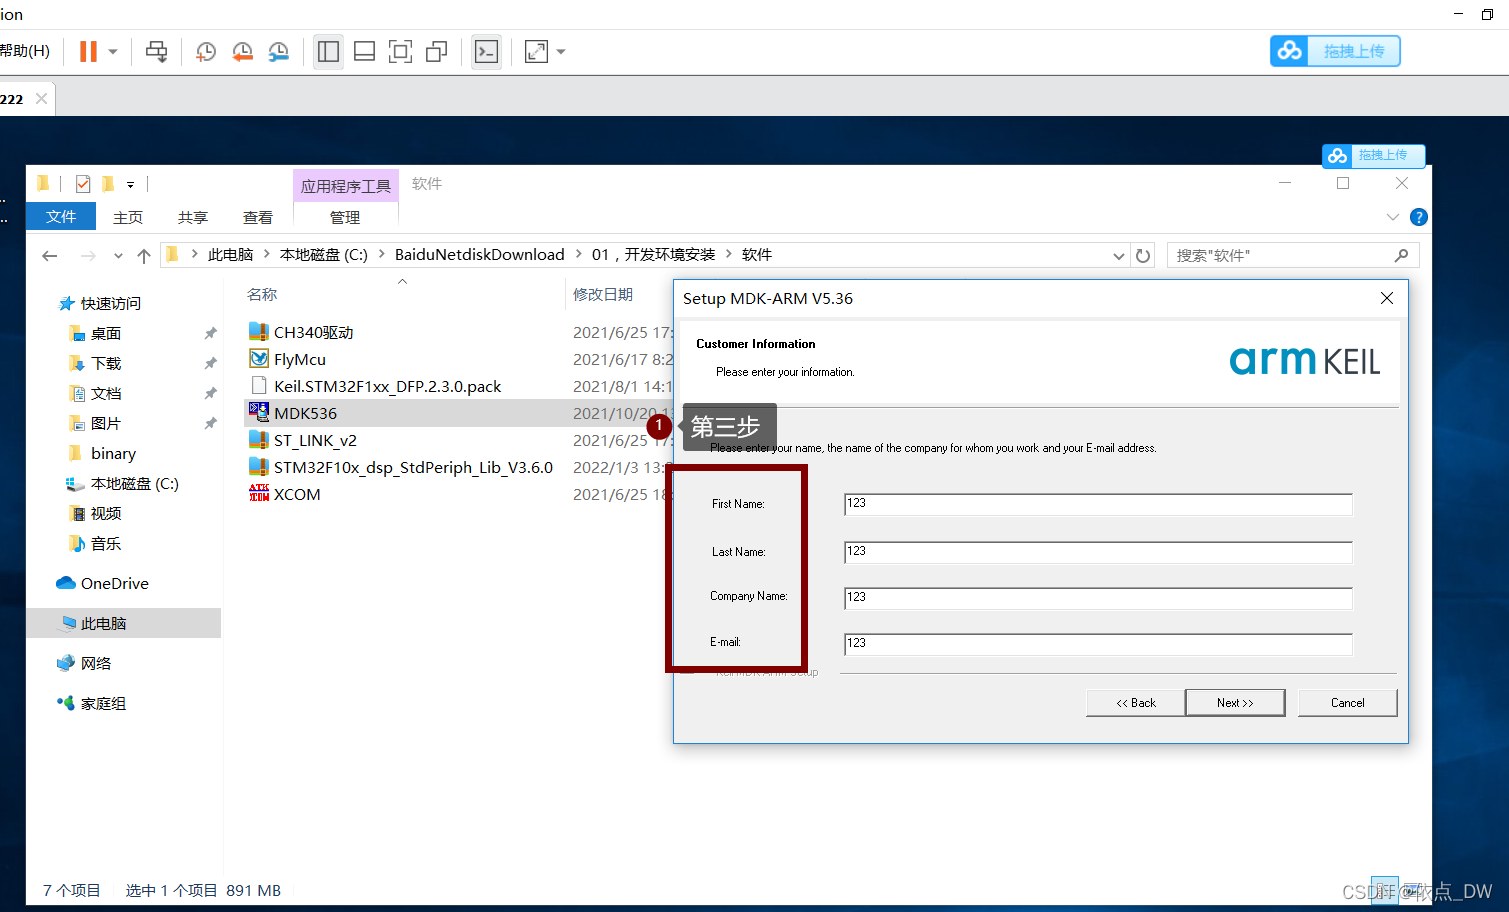Go up one folder level arrow
The height and width of the screenshot is (912, 1509).
click(144, 256)
